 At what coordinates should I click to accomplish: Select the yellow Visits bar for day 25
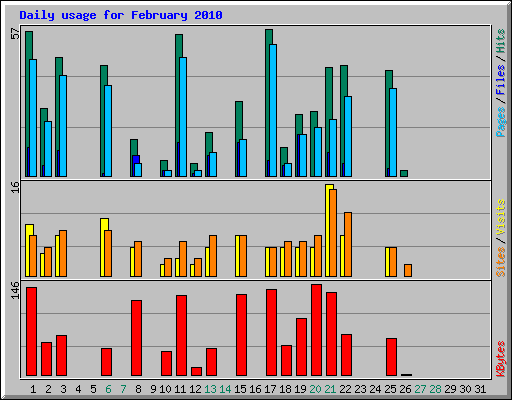[387, 262]
